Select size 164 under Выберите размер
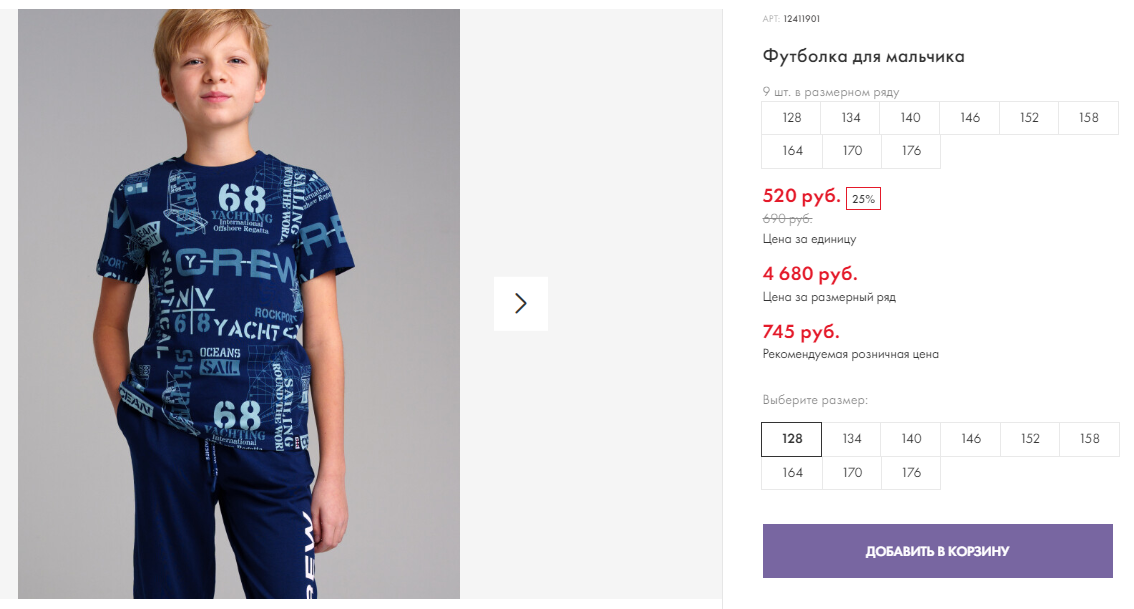The width and height of the screenshot is (1134, 609). (792, 473)
